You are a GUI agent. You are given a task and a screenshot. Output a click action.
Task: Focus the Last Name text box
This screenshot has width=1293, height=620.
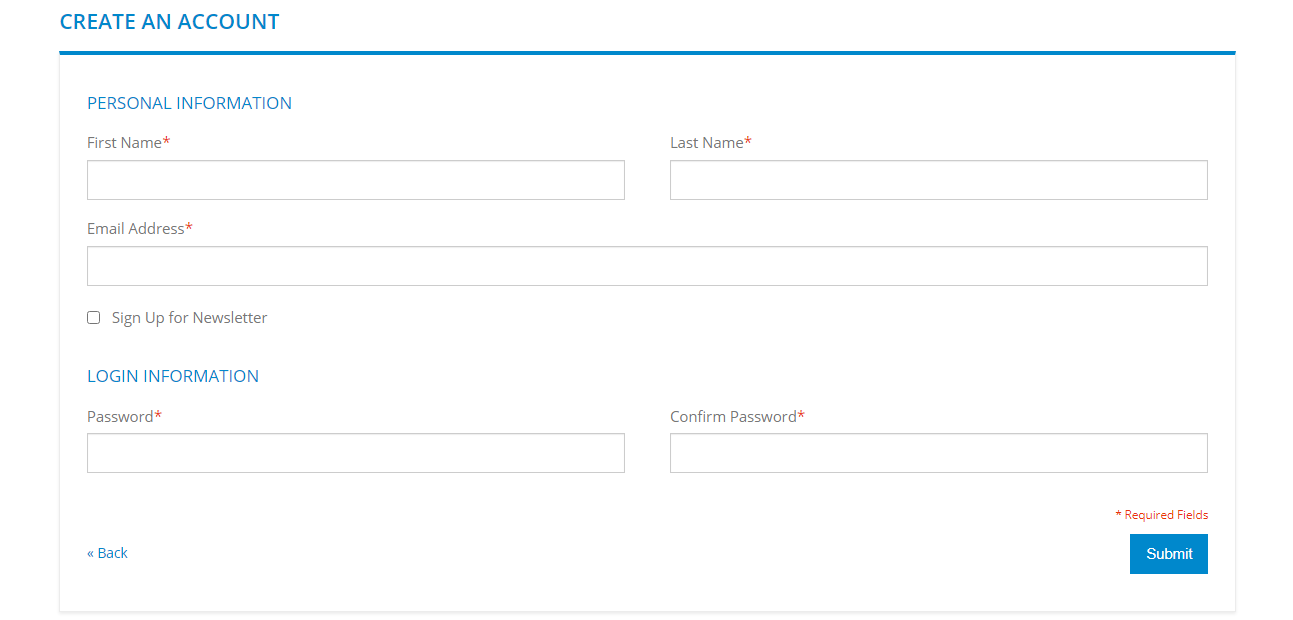coord(938,180)
